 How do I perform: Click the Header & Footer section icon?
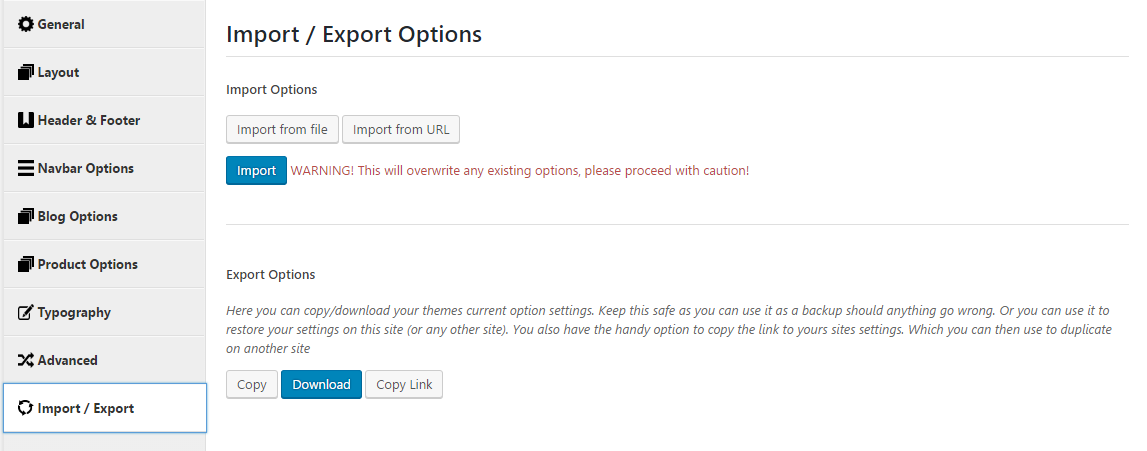26,120
